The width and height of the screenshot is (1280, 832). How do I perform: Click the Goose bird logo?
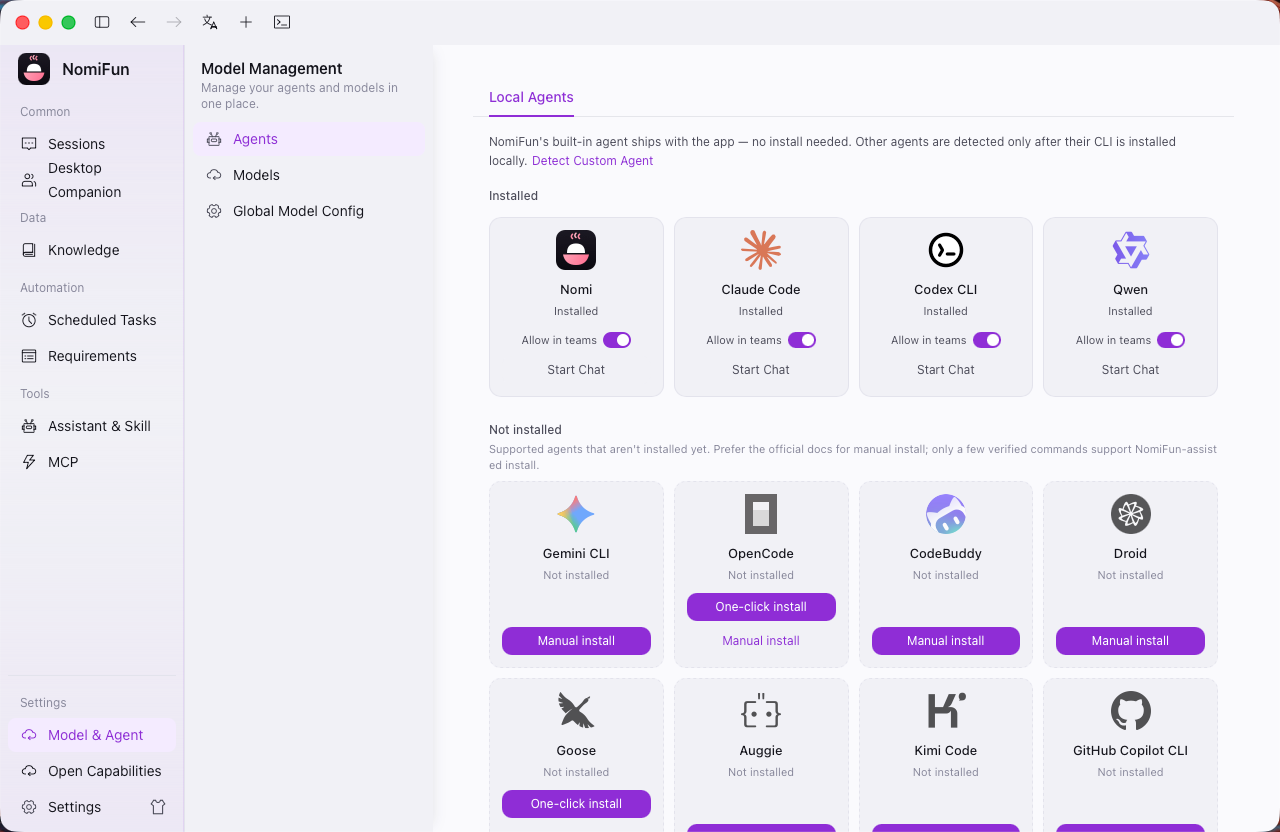576,711
